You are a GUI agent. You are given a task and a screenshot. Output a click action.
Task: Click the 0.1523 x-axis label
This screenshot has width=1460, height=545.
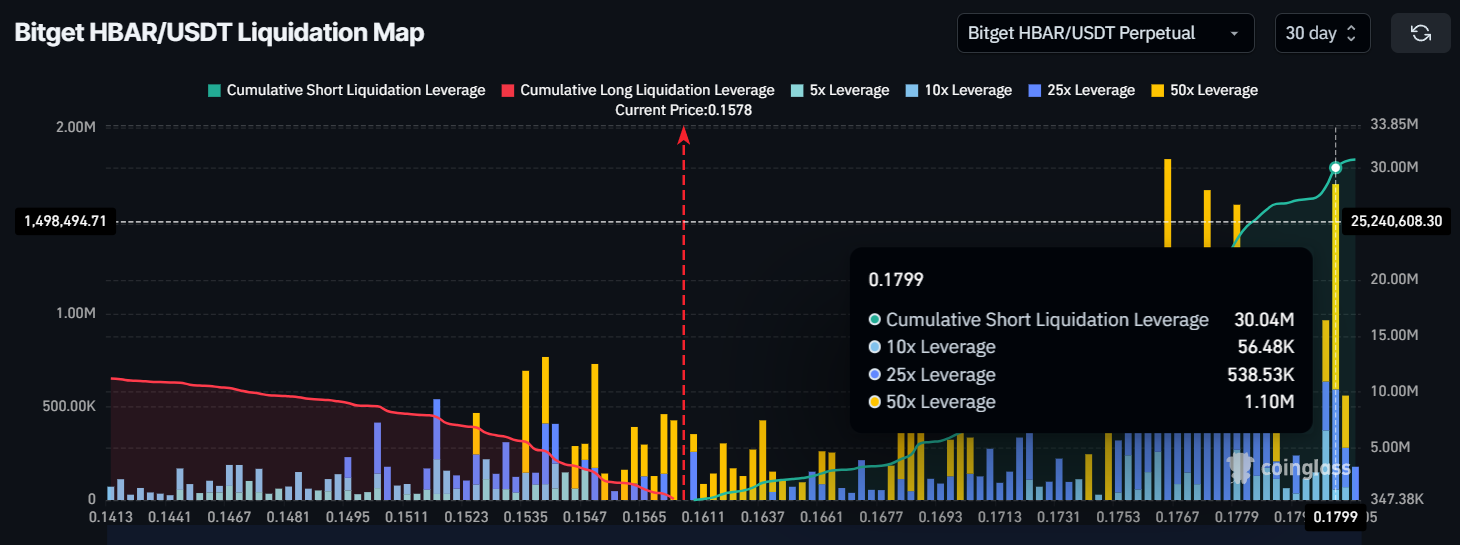468,517
